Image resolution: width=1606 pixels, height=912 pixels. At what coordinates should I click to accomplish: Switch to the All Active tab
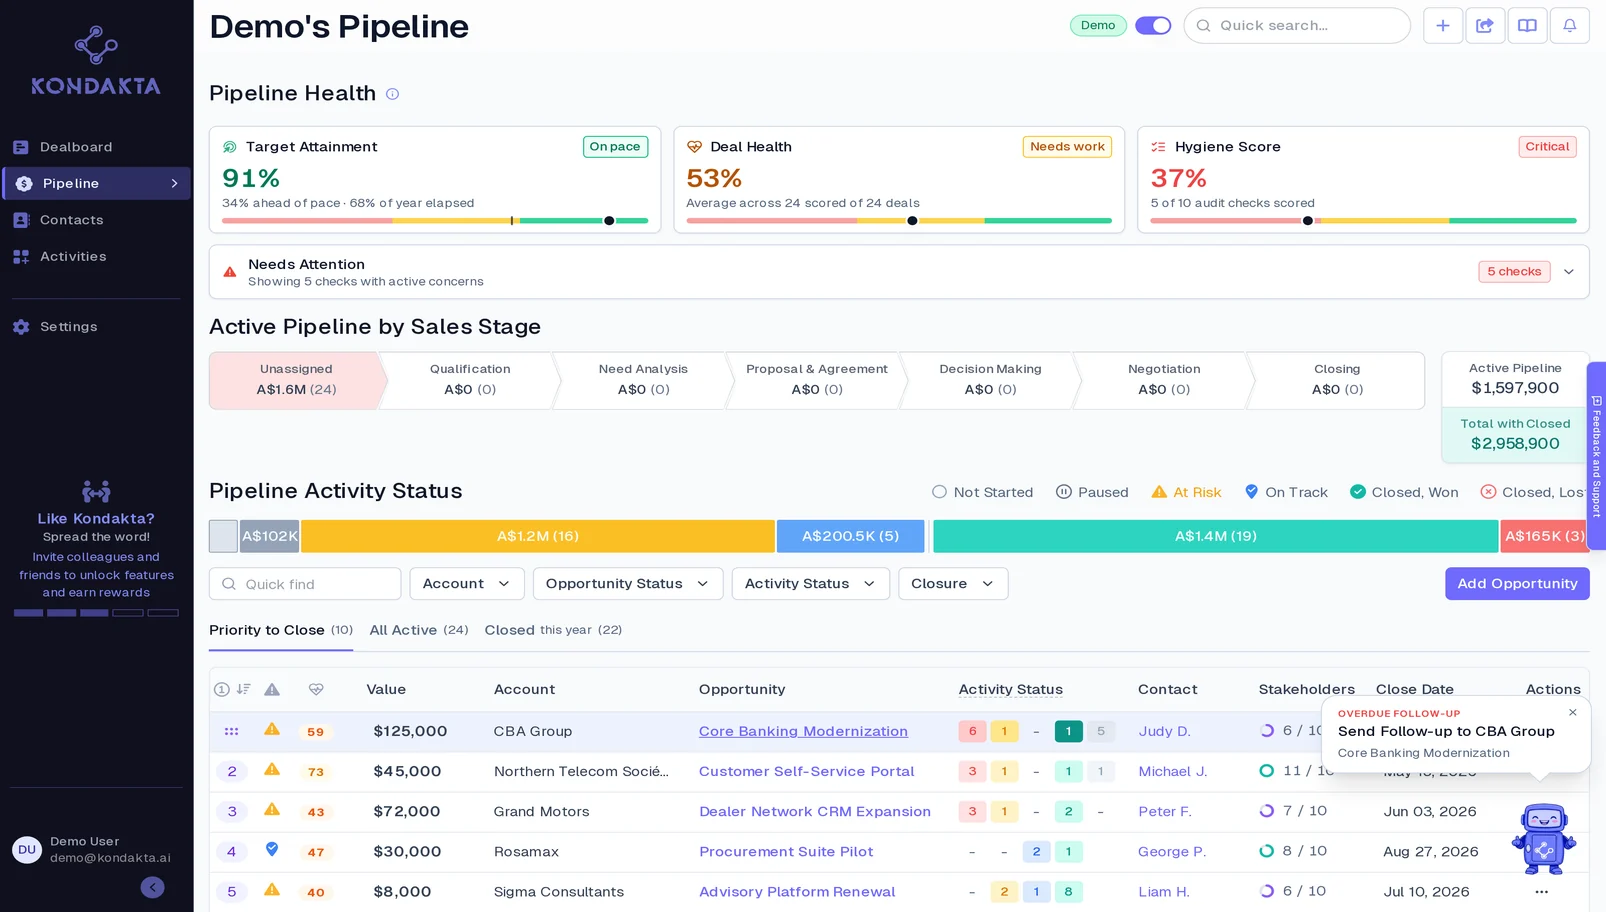click(x=419, y=630)
